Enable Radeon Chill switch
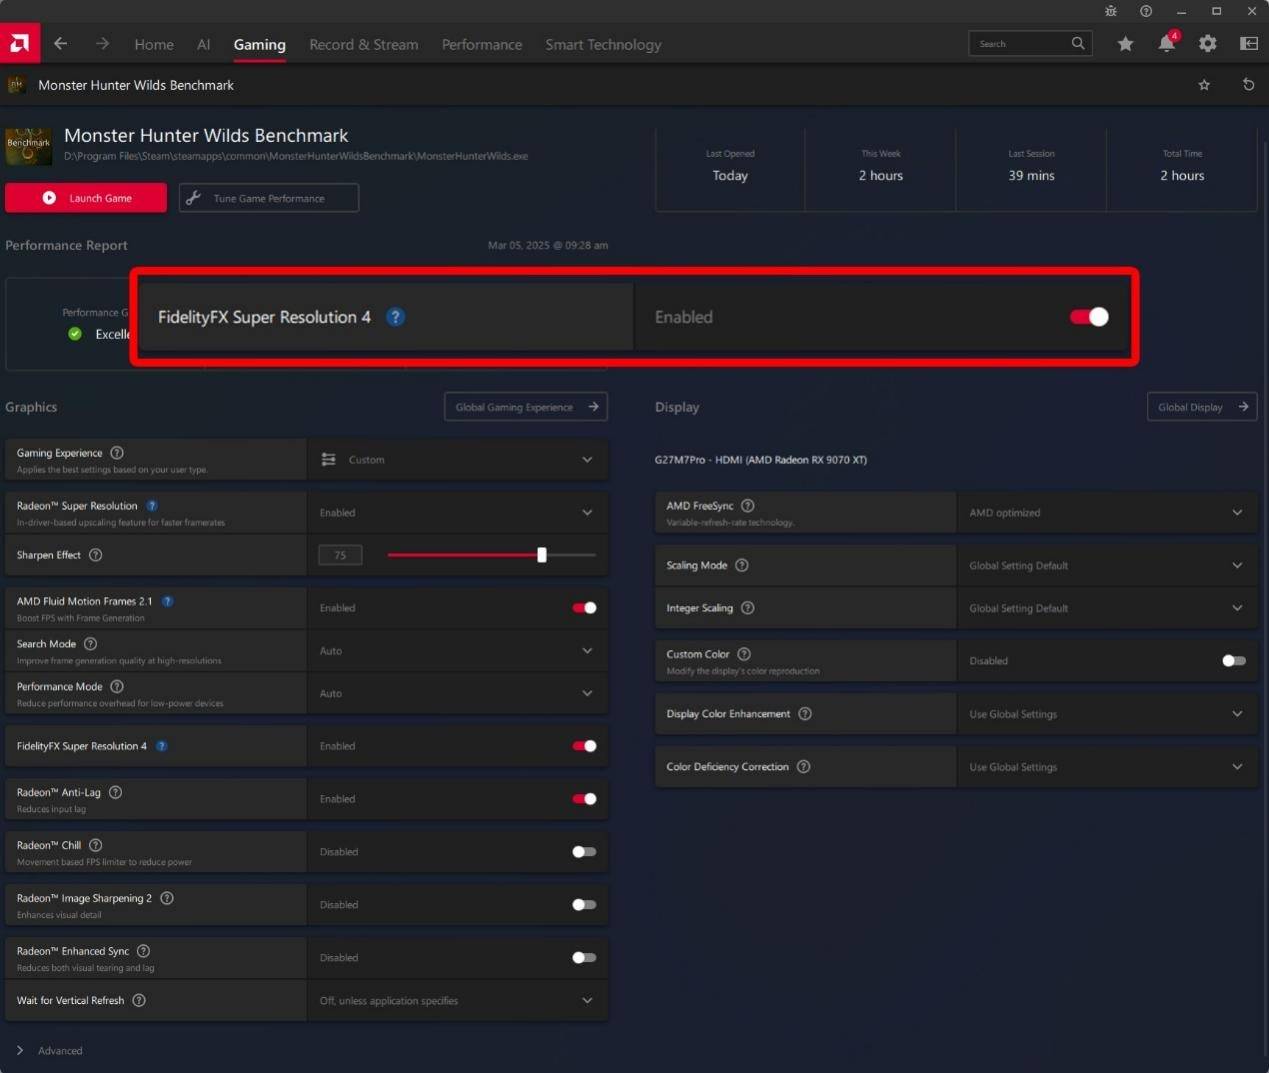The width and height of the screenshot is (1269, 1073). tap(584, 852)
